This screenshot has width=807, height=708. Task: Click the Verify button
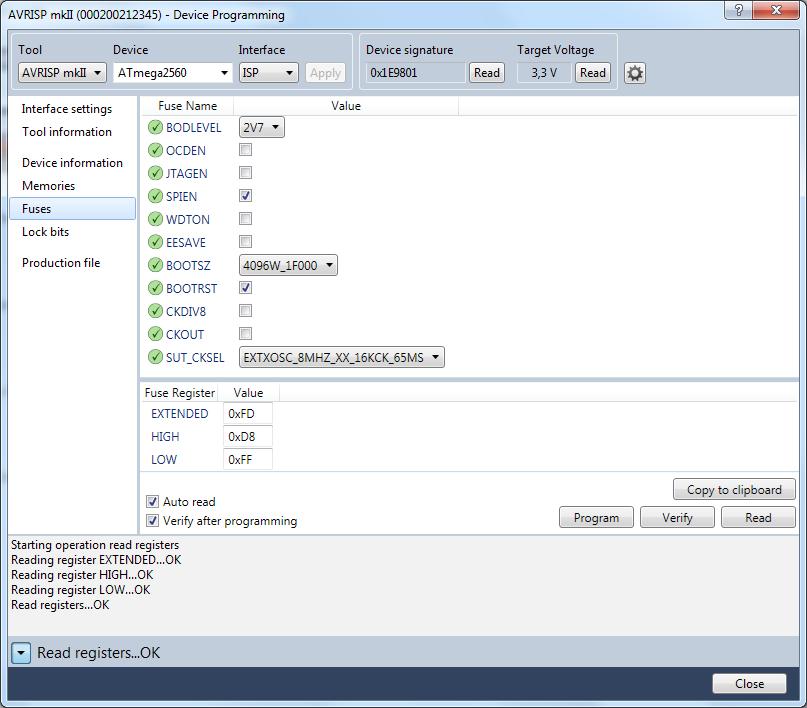(x=677, y=518)
